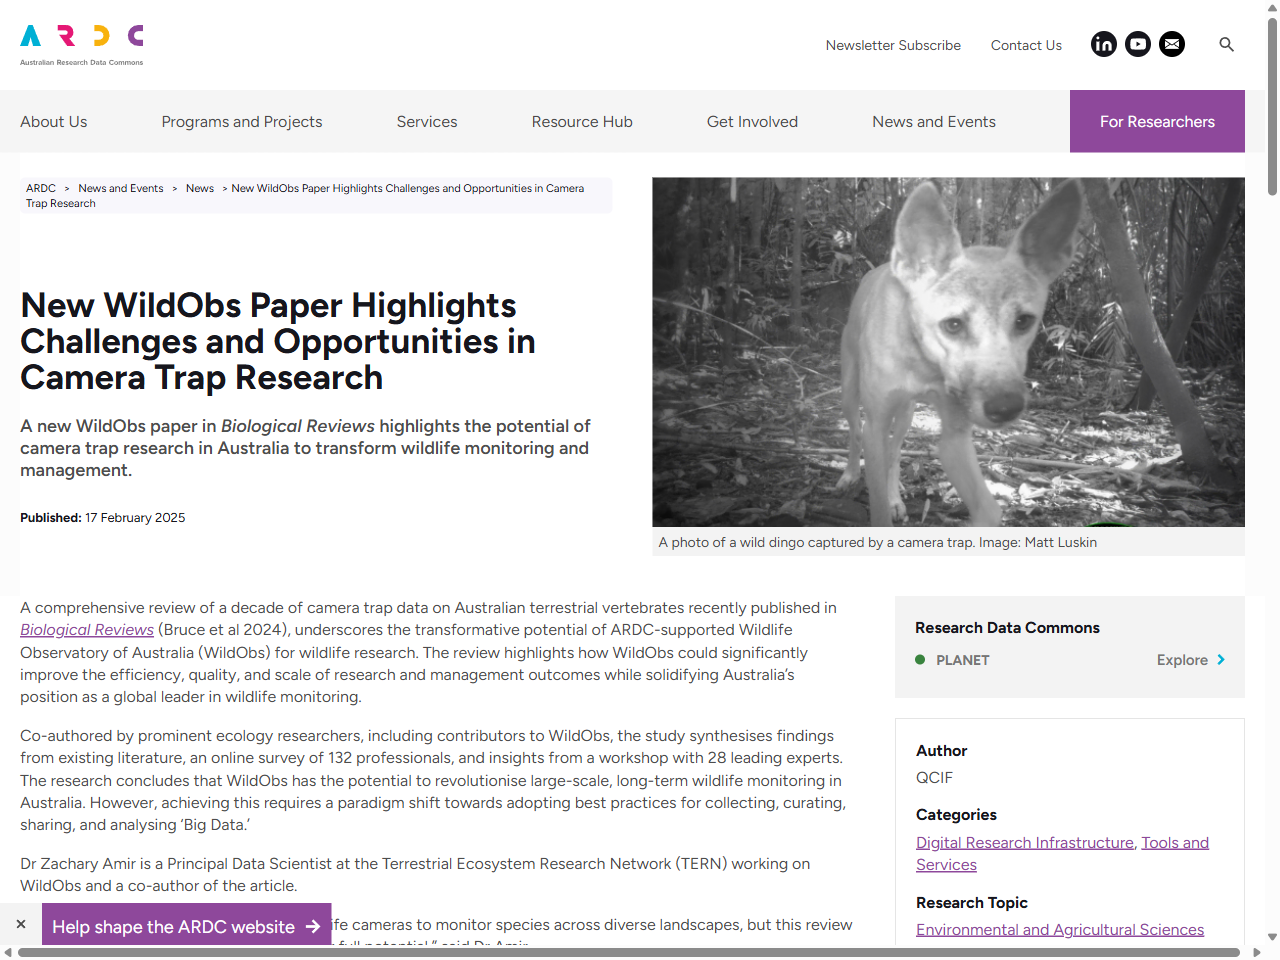1280x960 pixels.
Task: Expand the Resource Hub navigation item
Action: tap(582, 121)
